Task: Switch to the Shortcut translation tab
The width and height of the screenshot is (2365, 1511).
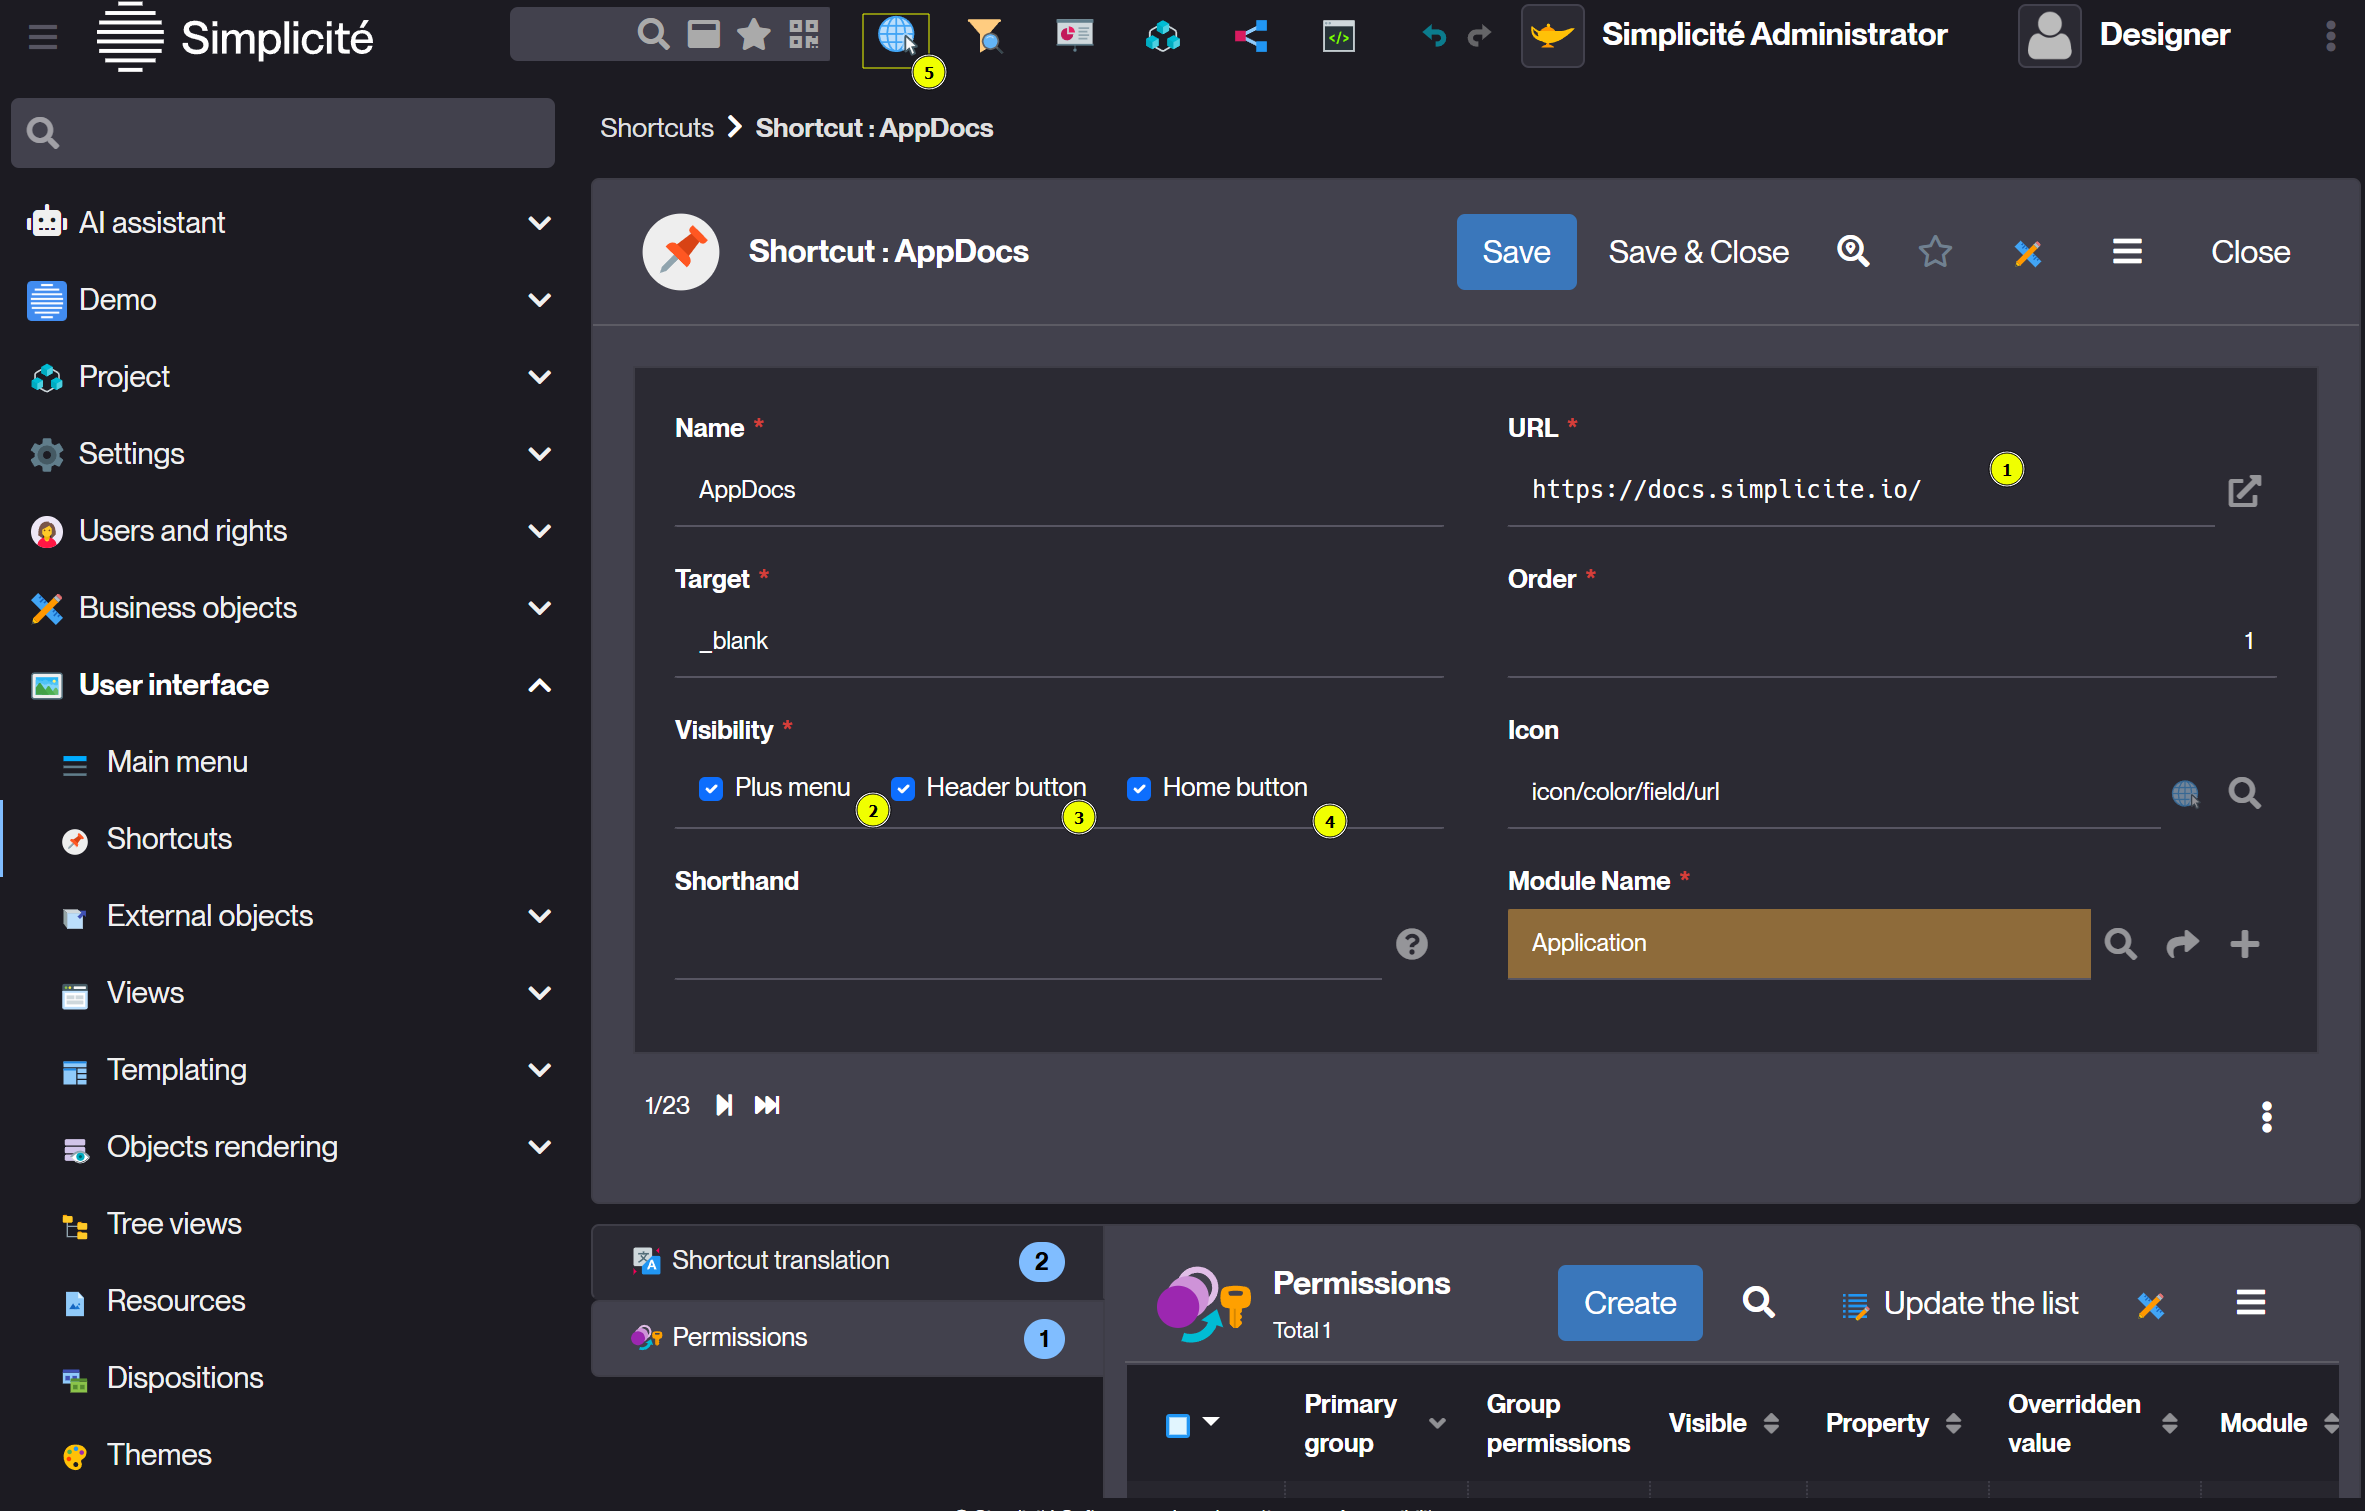Action: pyautogui.click(x=779, y=1260)
